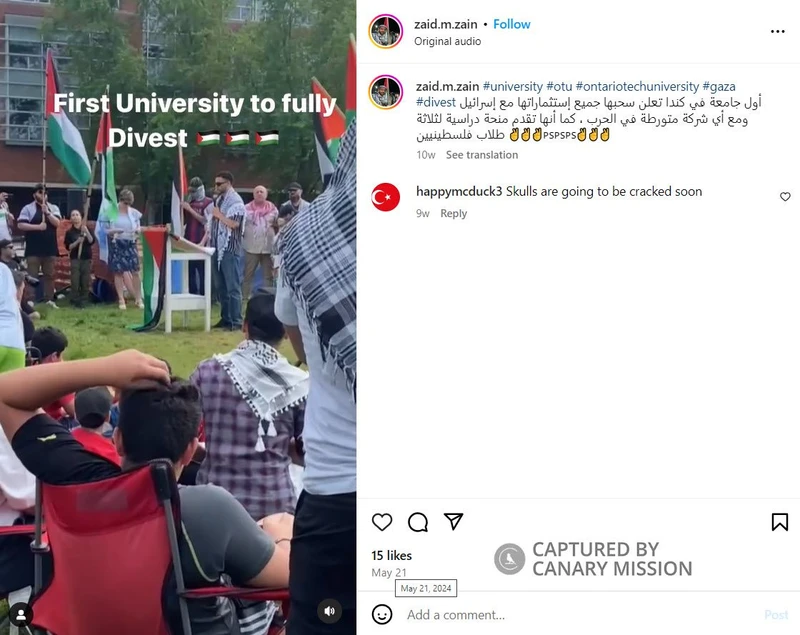Like happymcduck3's comment with the small heart

[785, 196]
